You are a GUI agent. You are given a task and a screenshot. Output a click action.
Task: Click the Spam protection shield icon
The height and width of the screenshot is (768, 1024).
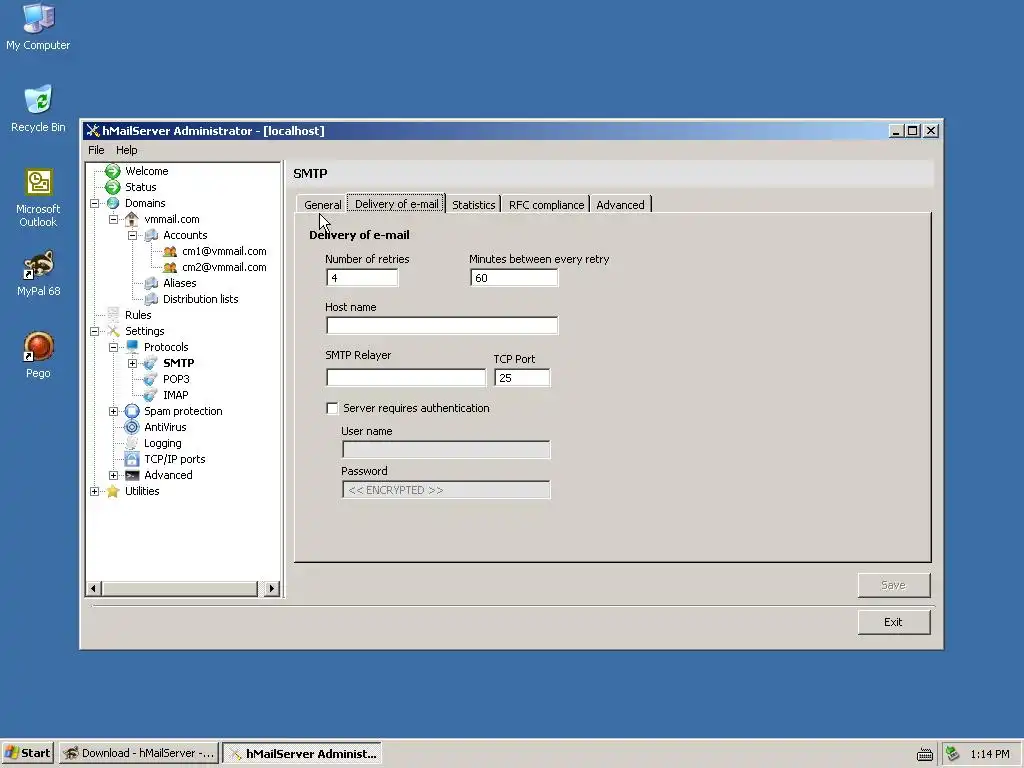(132, 411)
